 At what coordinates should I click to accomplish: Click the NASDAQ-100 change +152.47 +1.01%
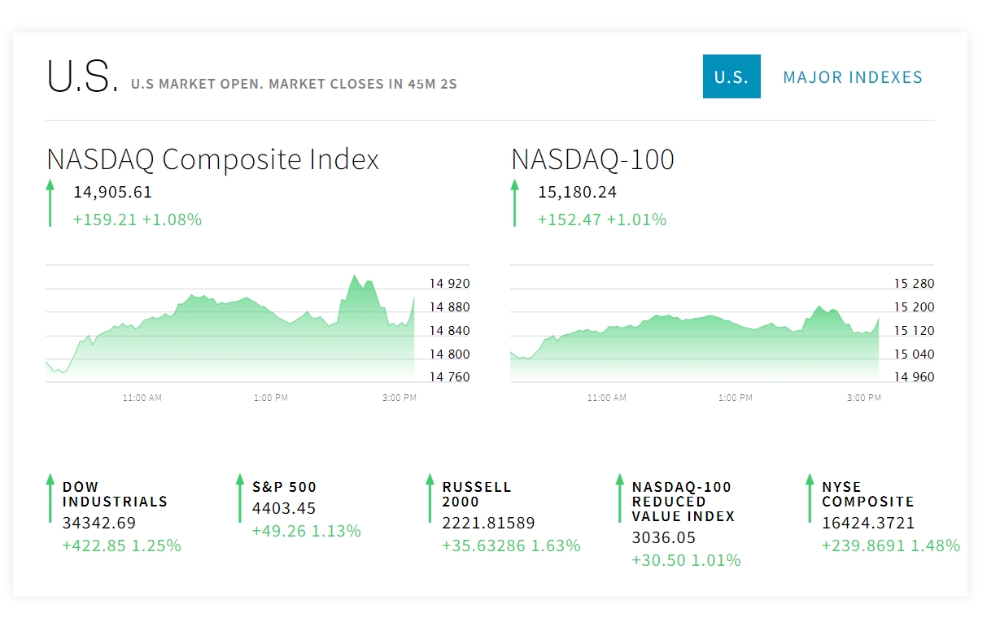point(602,219)
